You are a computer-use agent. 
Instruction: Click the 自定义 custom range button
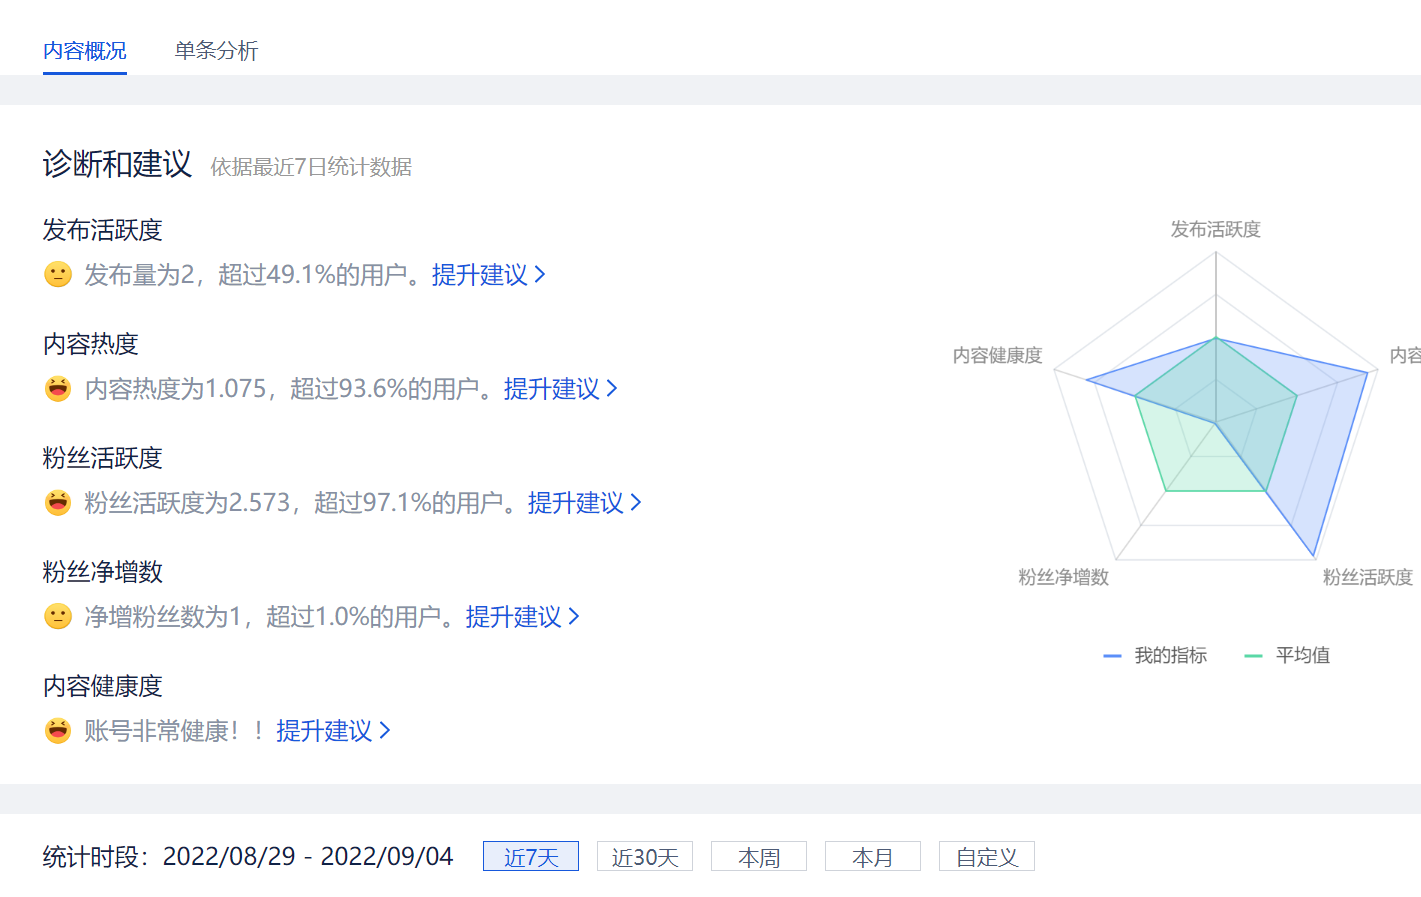987,857
